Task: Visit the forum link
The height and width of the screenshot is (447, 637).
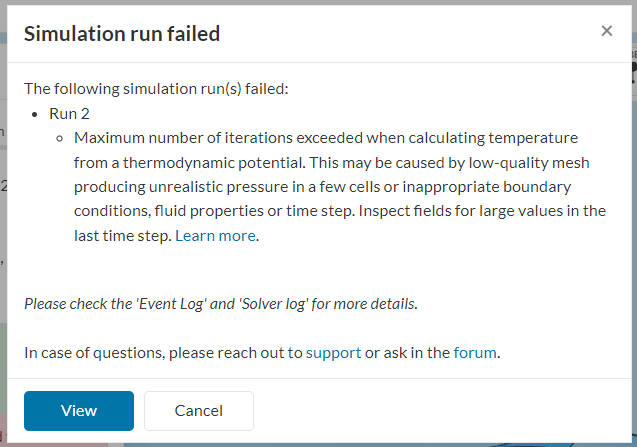Action: (474, 352)
